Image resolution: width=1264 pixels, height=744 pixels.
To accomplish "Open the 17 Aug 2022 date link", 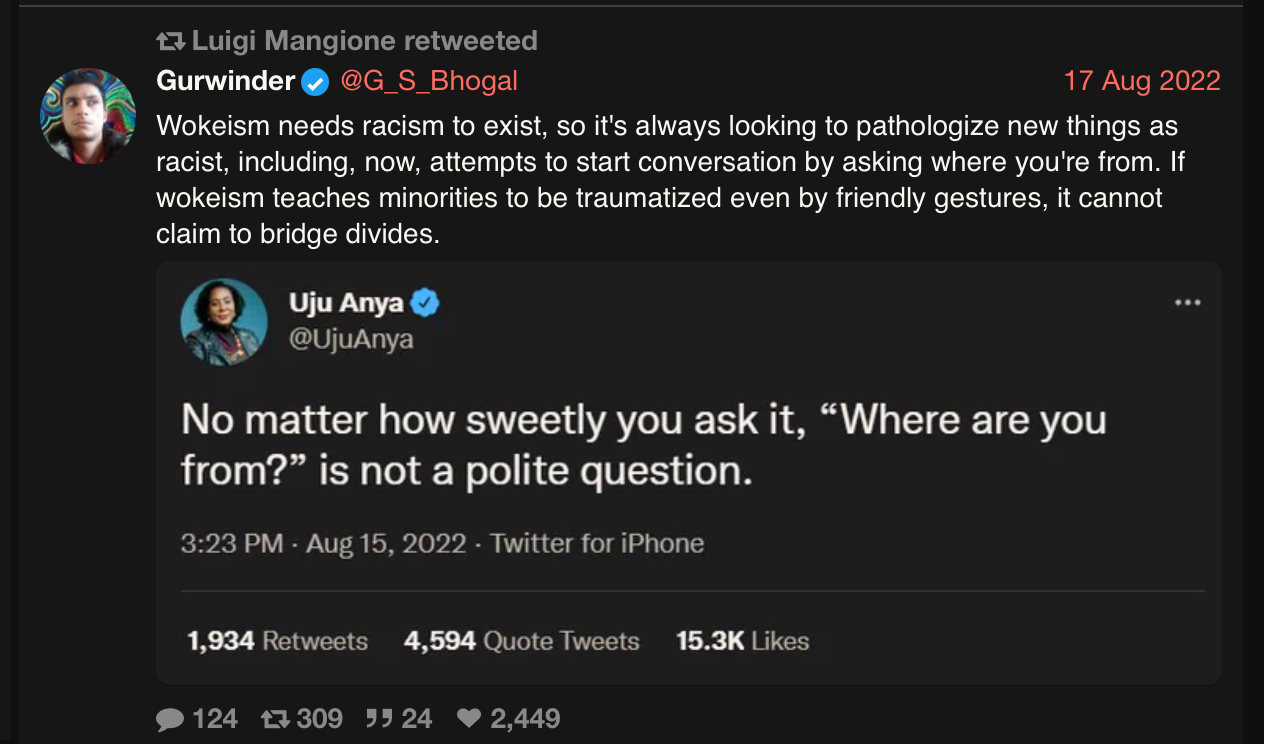I will [x=1142, y=81].
